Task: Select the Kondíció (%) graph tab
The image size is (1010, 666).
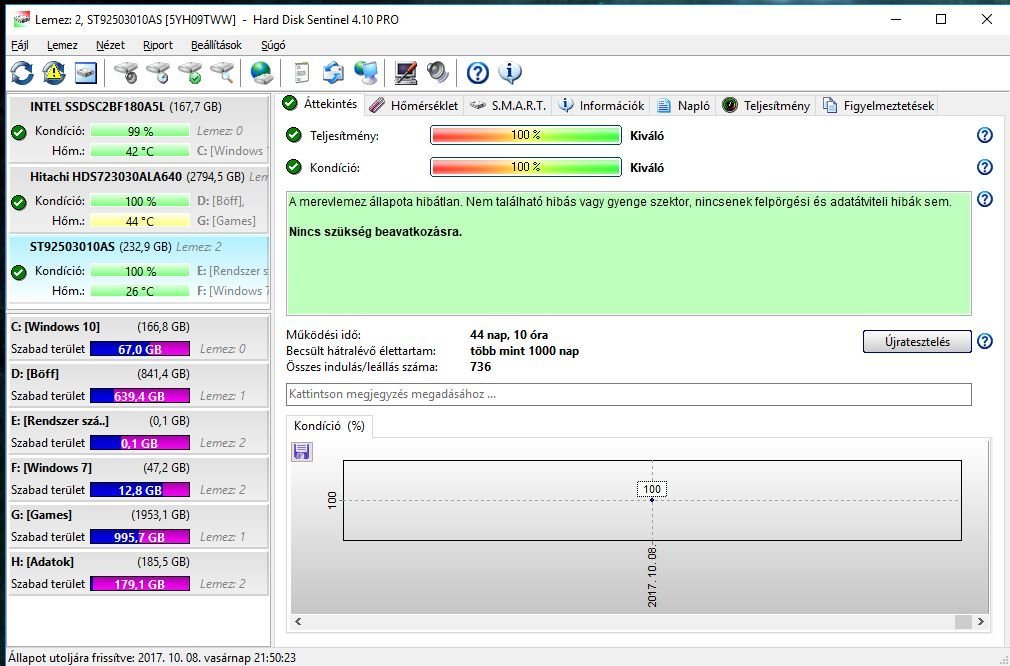Action: 329,426
